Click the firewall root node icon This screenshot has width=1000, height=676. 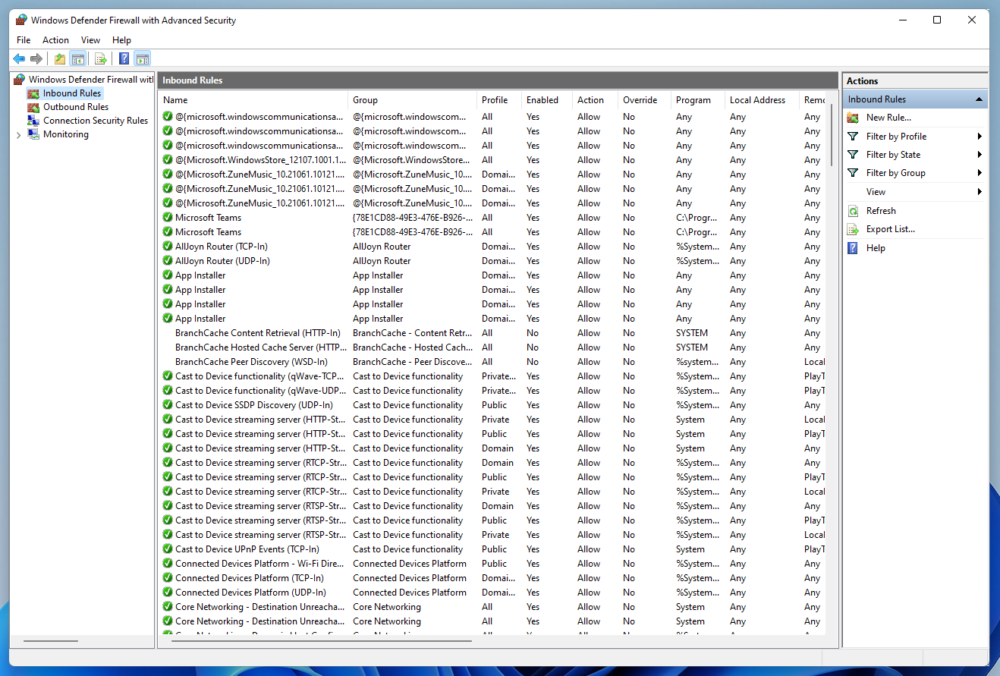point(19,79)
